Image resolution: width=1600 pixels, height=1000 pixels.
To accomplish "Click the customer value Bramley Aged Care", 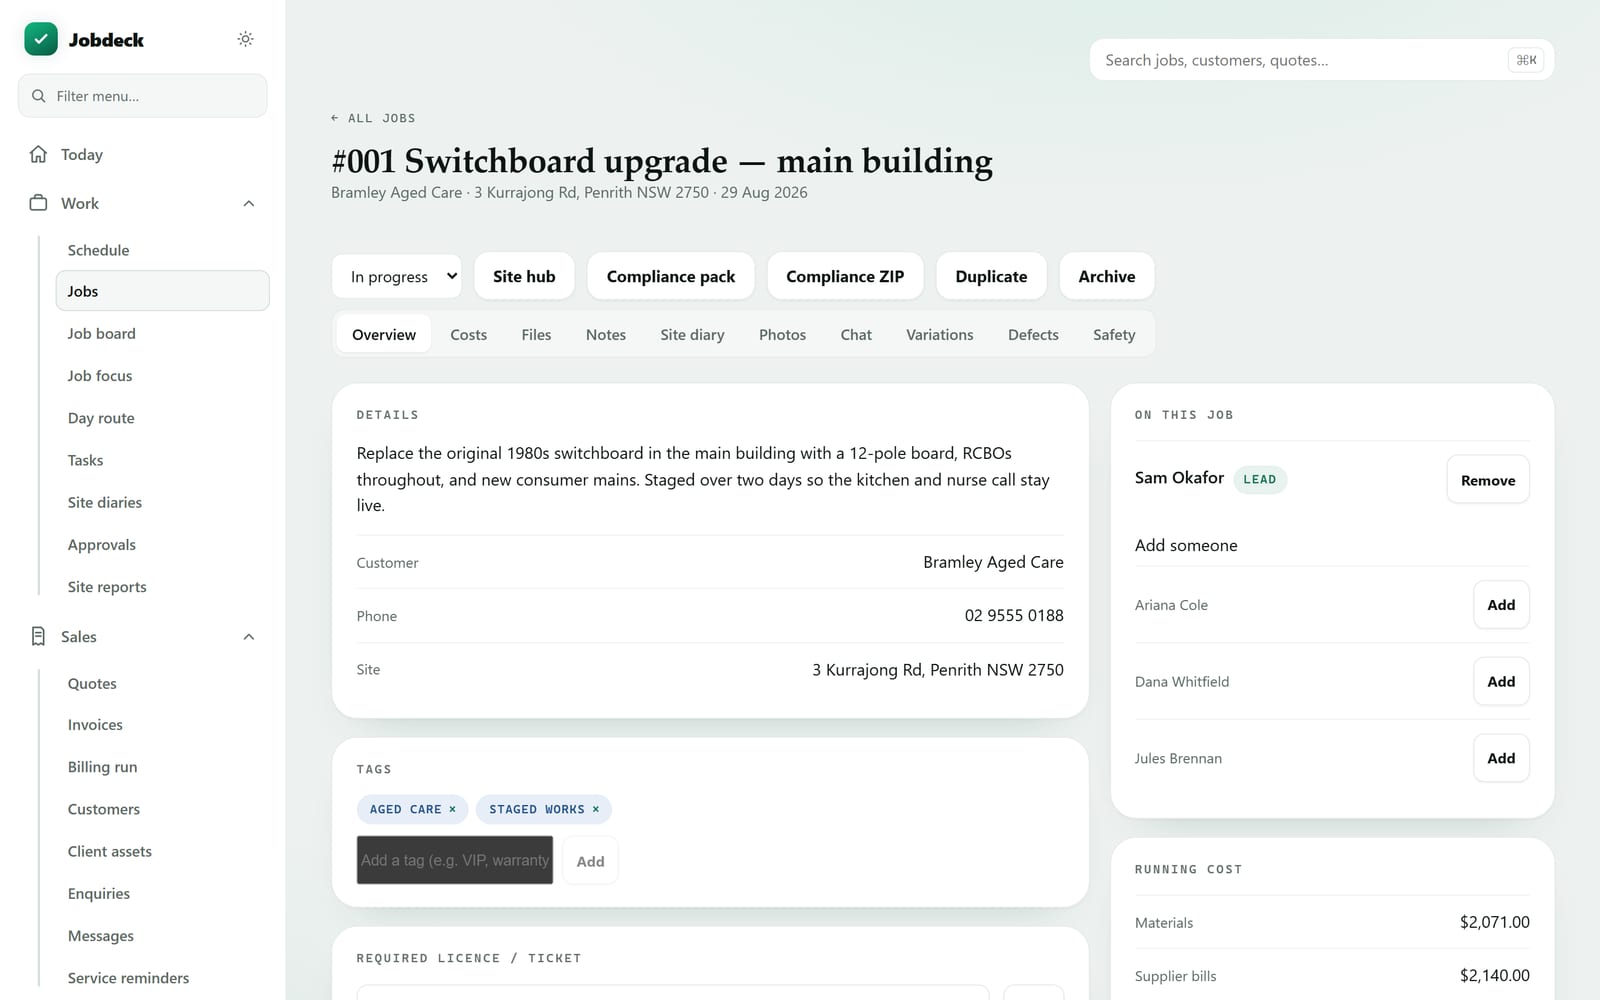I will tap(993, 562).
